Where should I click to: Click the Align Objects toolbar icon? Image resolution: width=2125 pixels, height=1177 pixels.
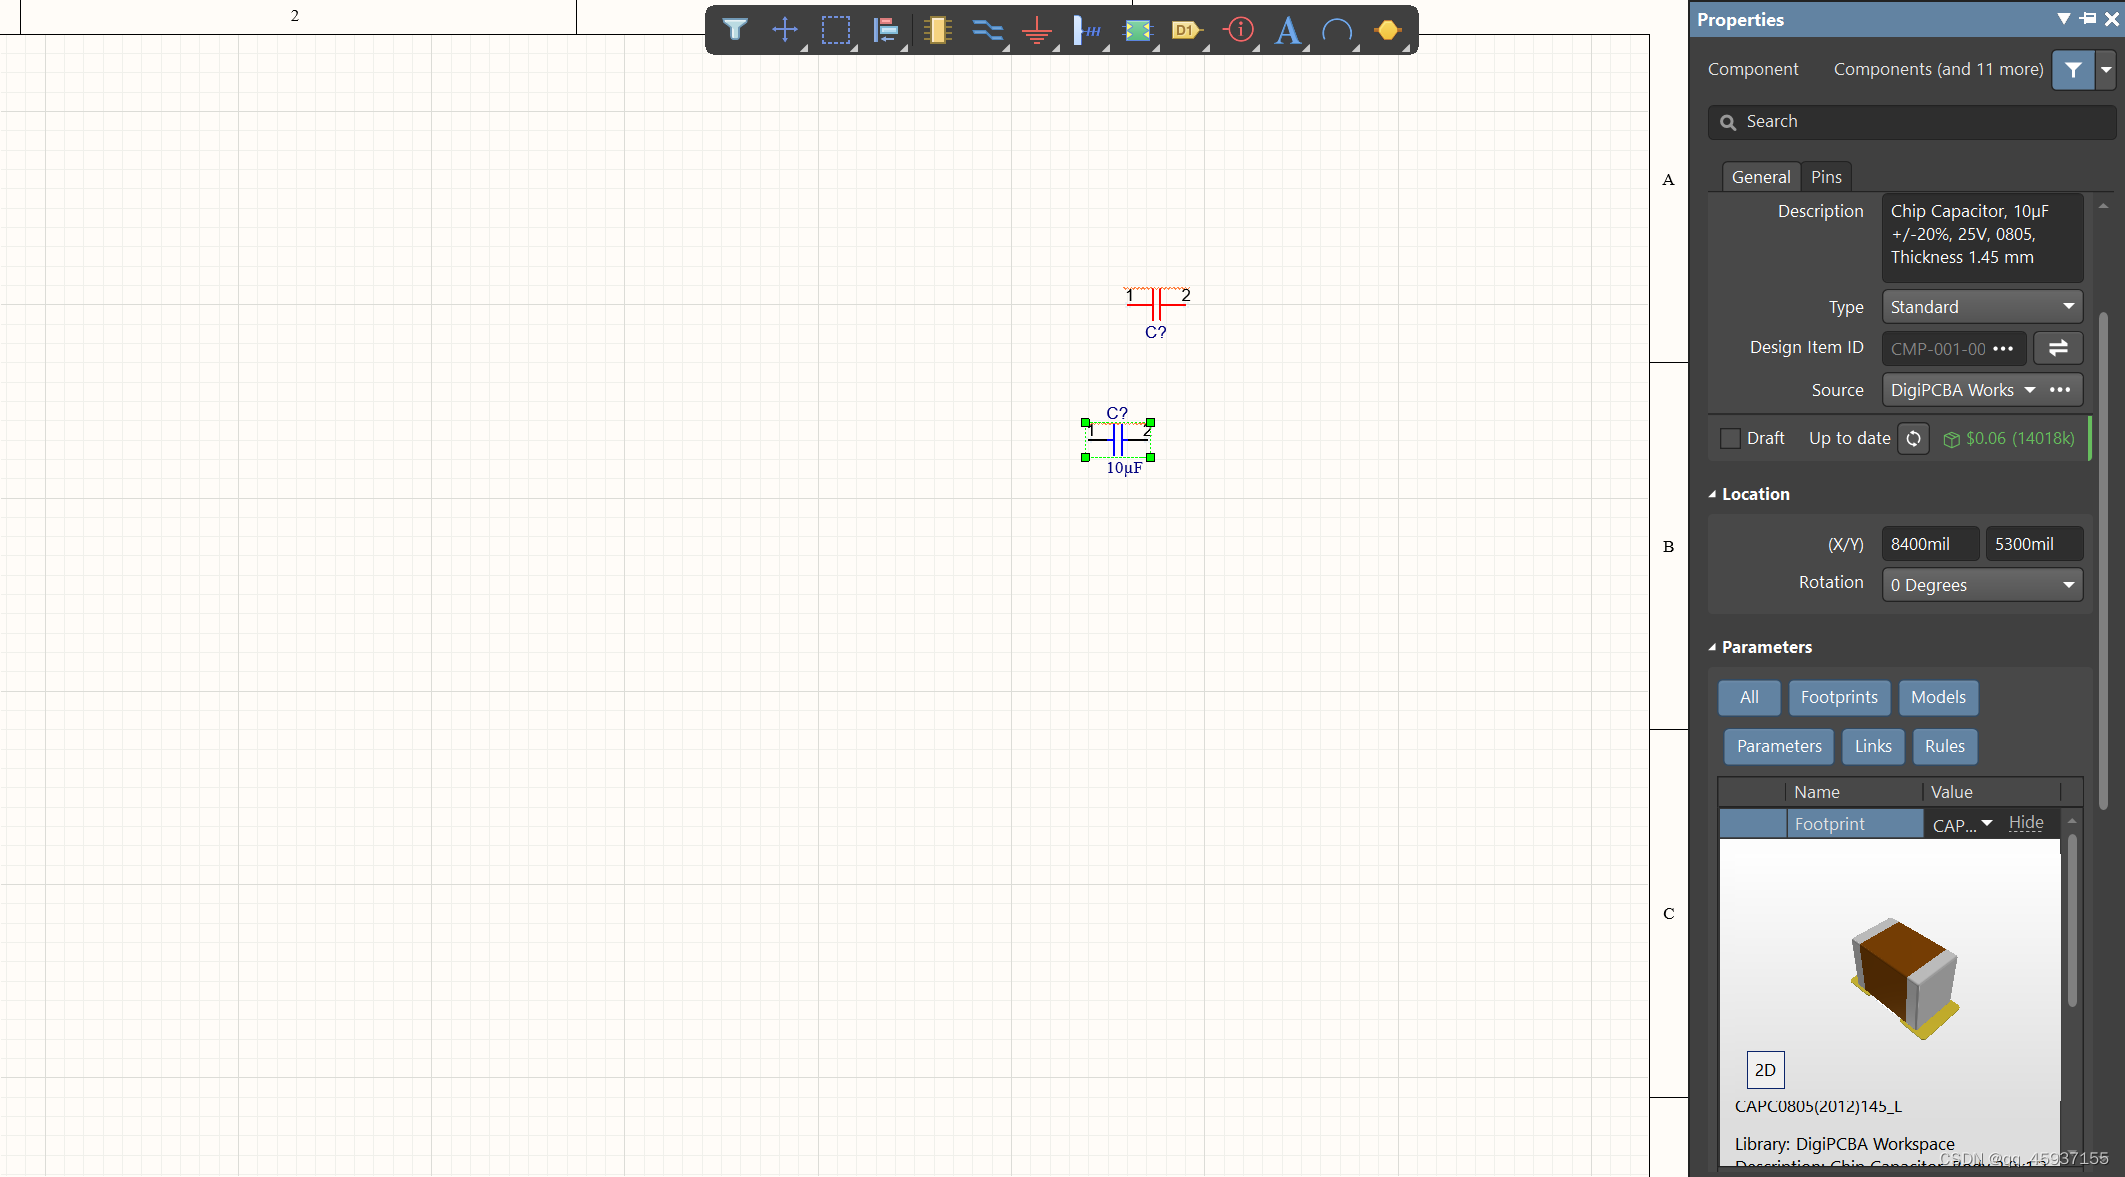pos(886,30)
